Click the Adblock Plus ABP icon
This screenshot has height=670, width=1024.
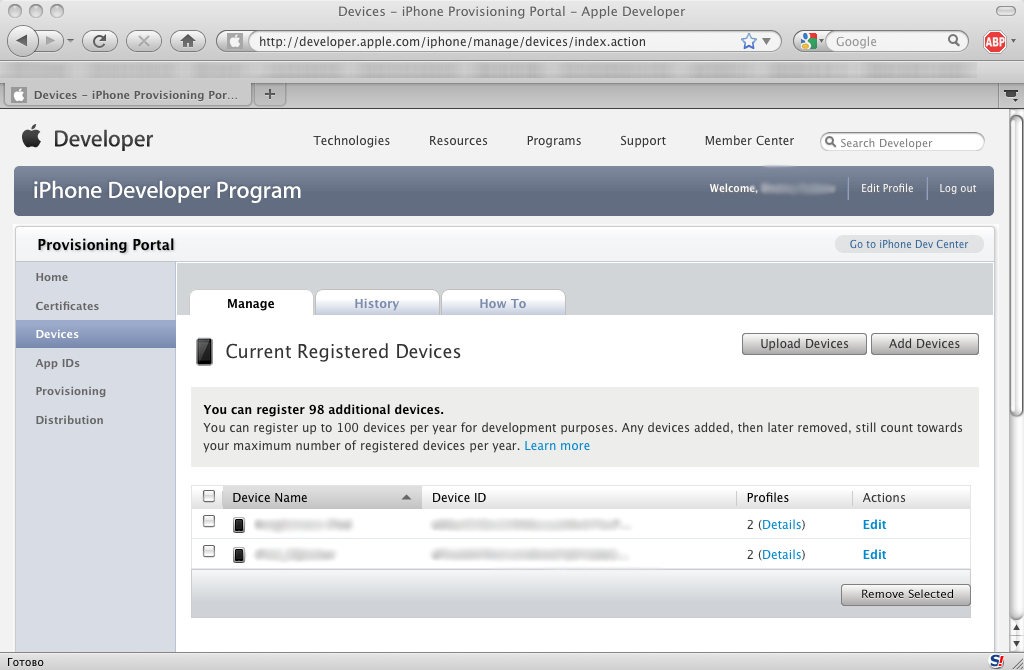995,42
